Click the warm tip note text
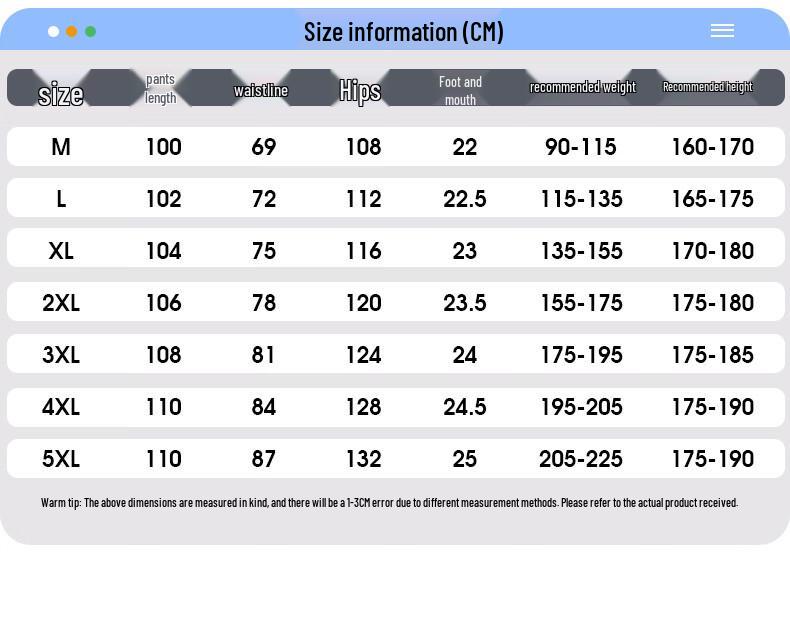Screen dimensions: 790x629 tap(389, 503)
